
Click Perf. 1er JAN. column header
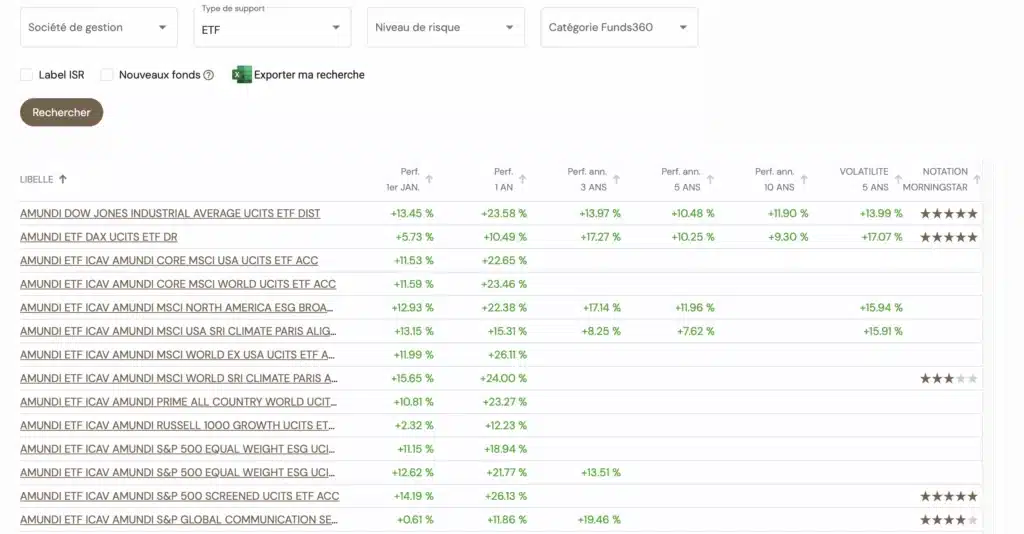[403, 180]
